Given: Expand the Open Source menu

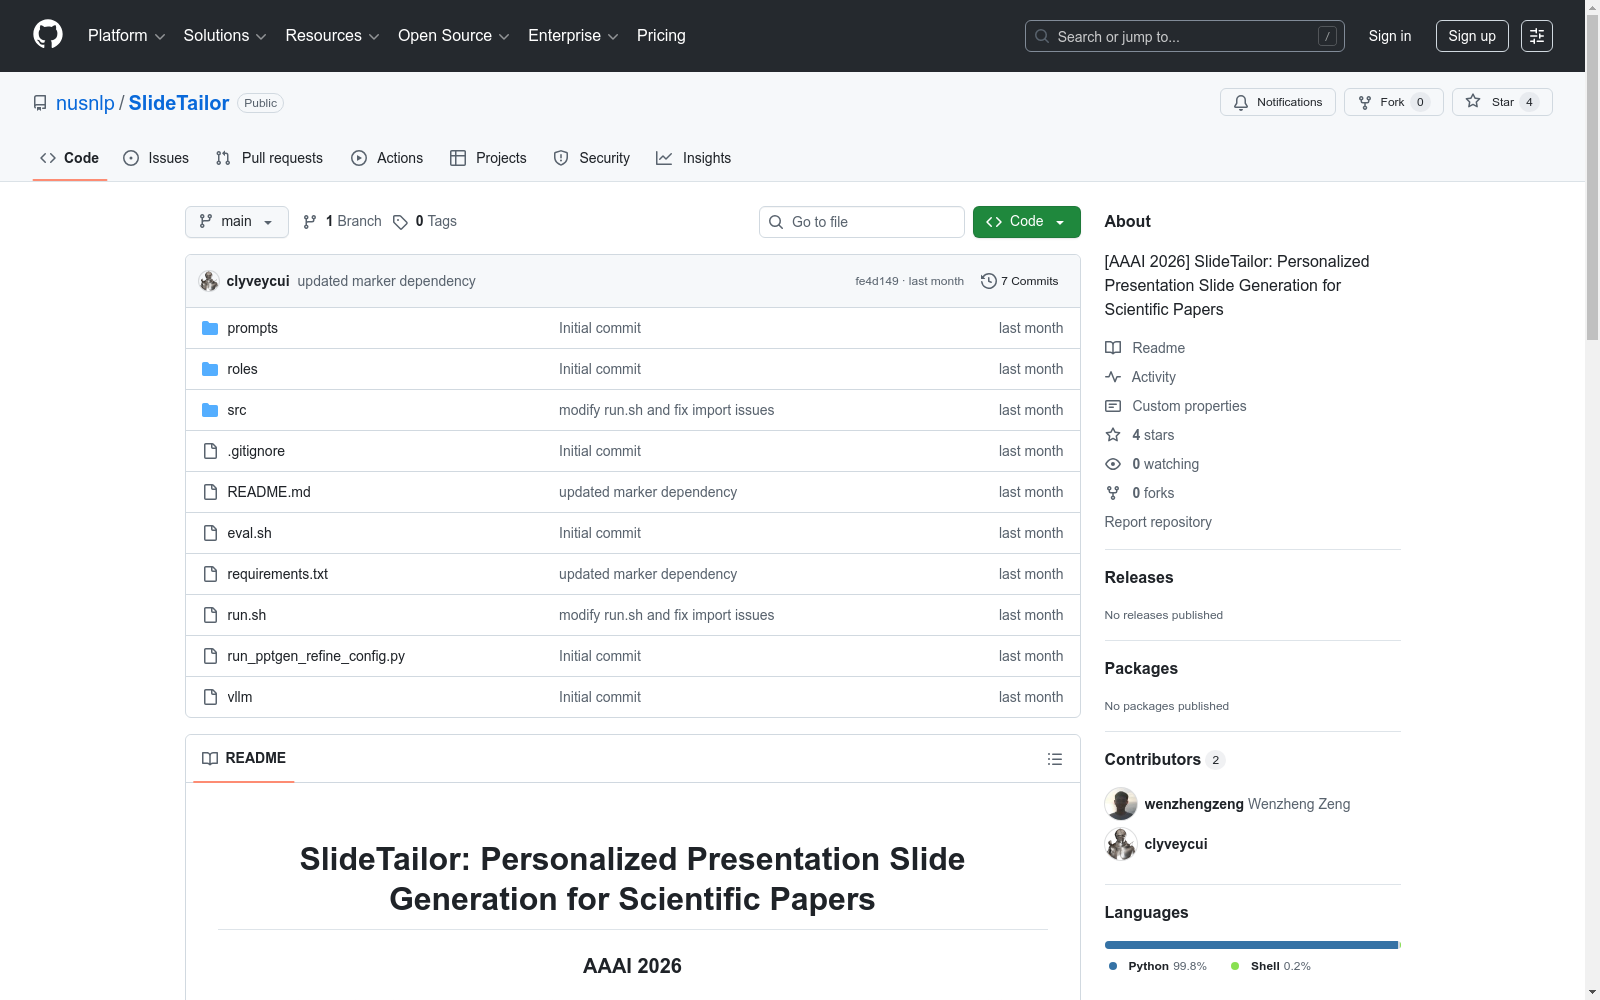Looking at the screenshot, I should (x=454, y=36).
